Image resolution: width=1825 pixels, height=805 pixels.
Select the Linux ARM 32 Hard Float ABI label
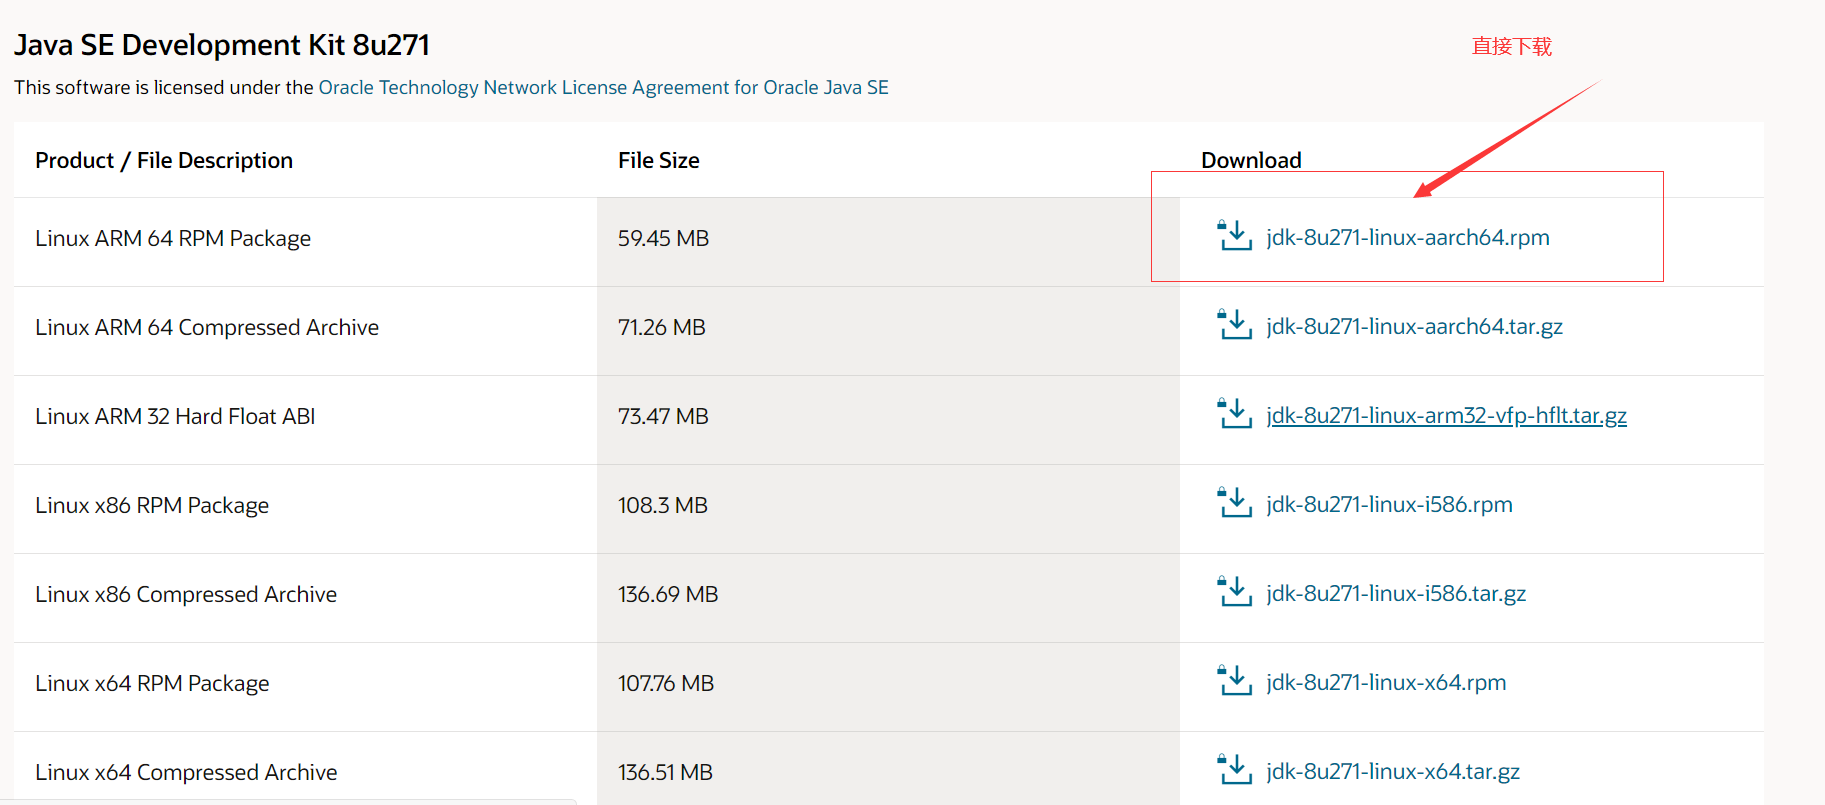coord(175,416)
